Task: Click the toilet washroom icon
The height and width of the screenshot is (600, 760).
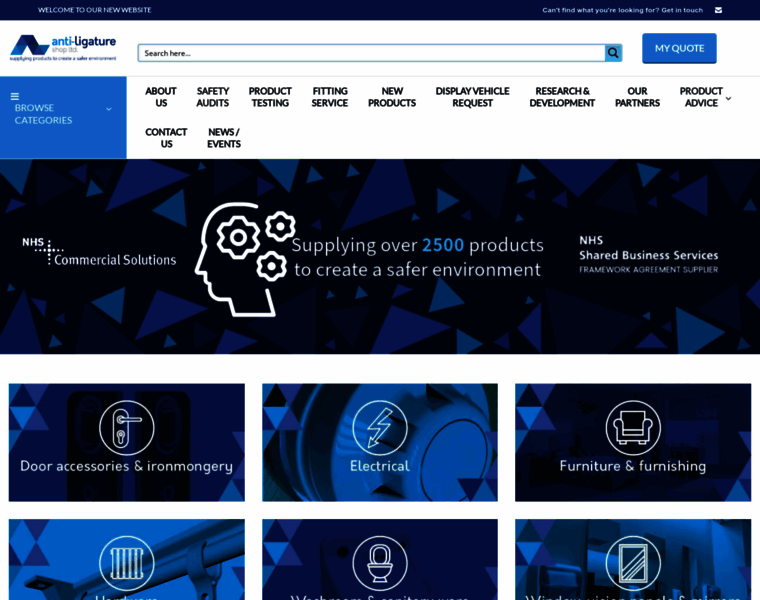Action: [x=380, y=563]
